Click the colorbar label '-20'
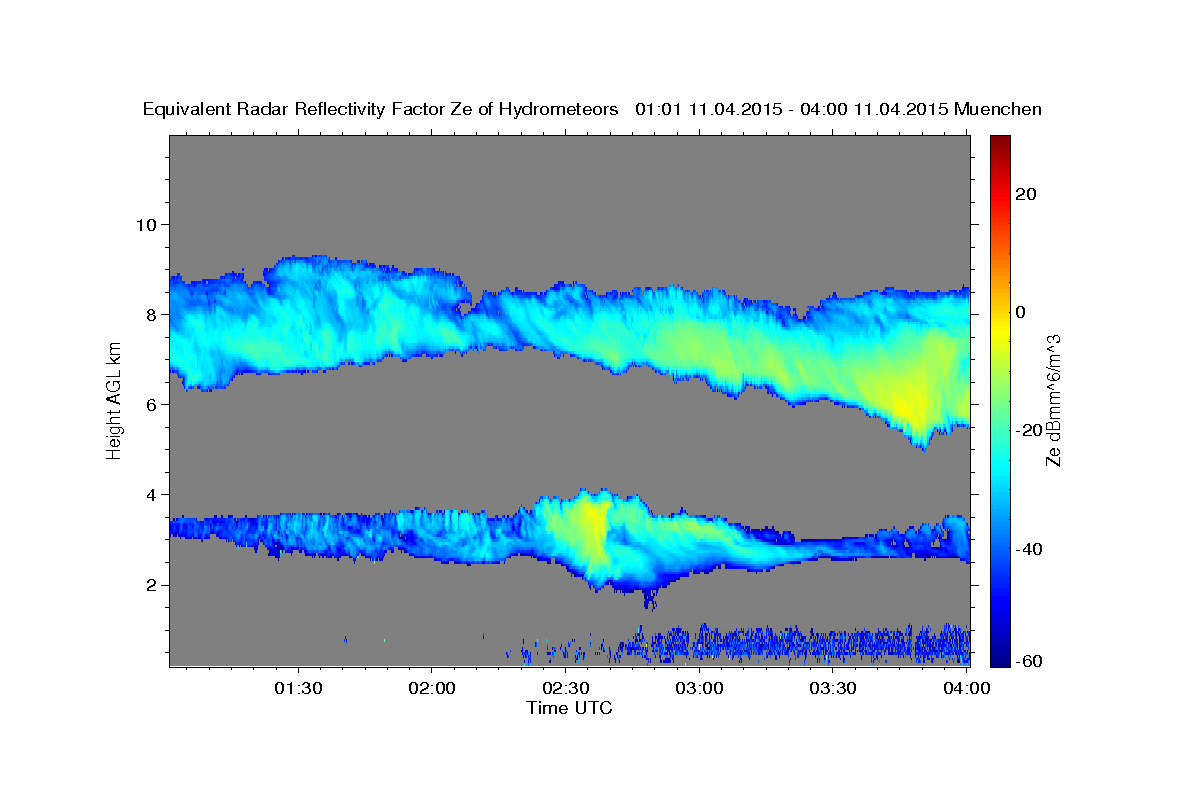1200x800 pixels. point(1031,430)
